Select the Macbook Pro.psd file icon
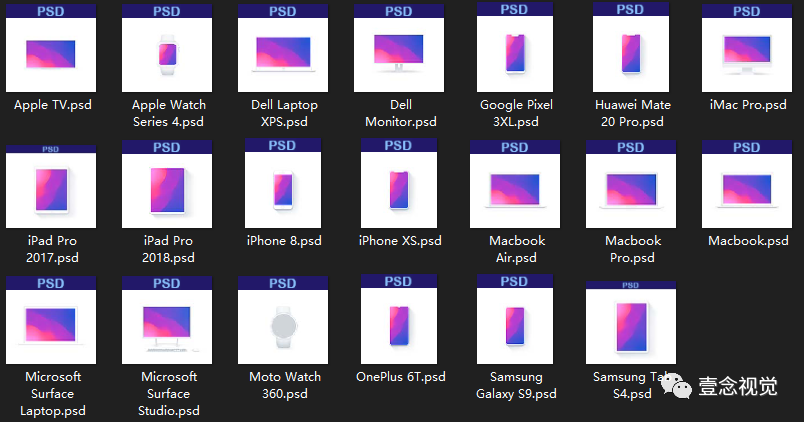This screenshot has width=804, height=422. [x=631, y=184]
